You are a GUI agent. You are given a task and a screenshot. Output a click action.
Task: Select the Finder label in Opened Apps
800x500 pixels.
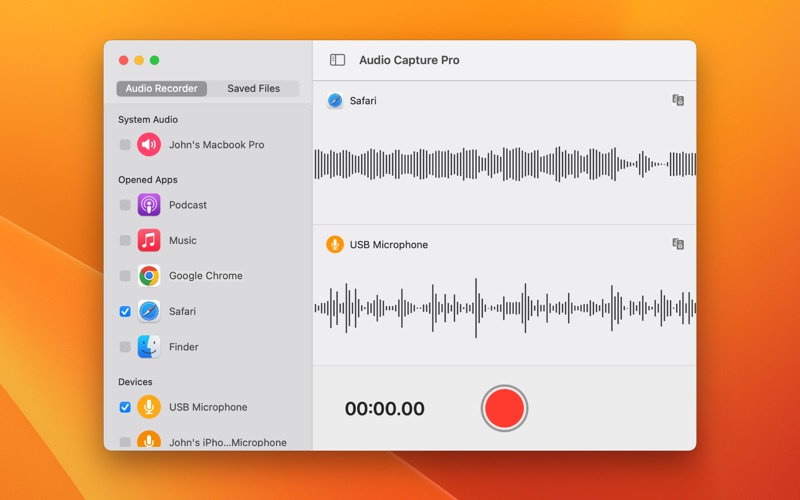pos(184,347)
